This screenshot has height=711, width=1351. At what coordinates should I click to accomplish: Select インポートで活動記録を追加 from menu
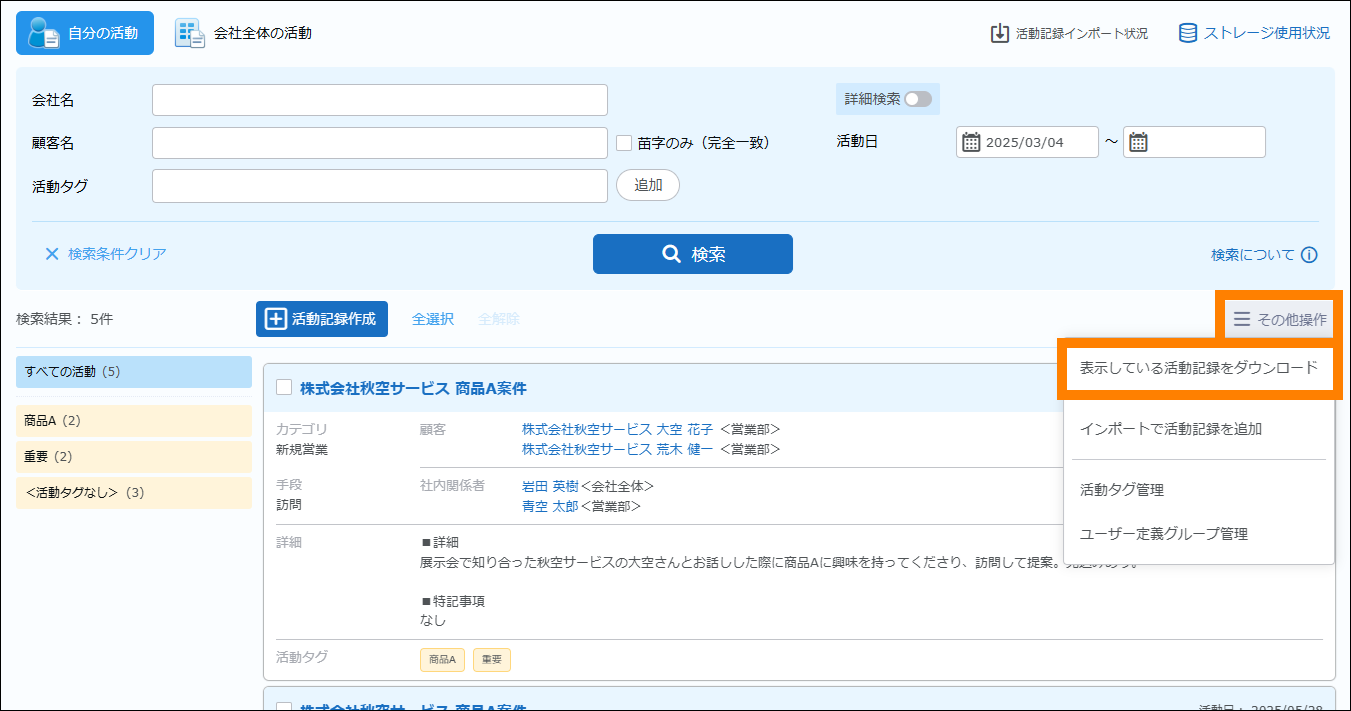[1170, 429]
